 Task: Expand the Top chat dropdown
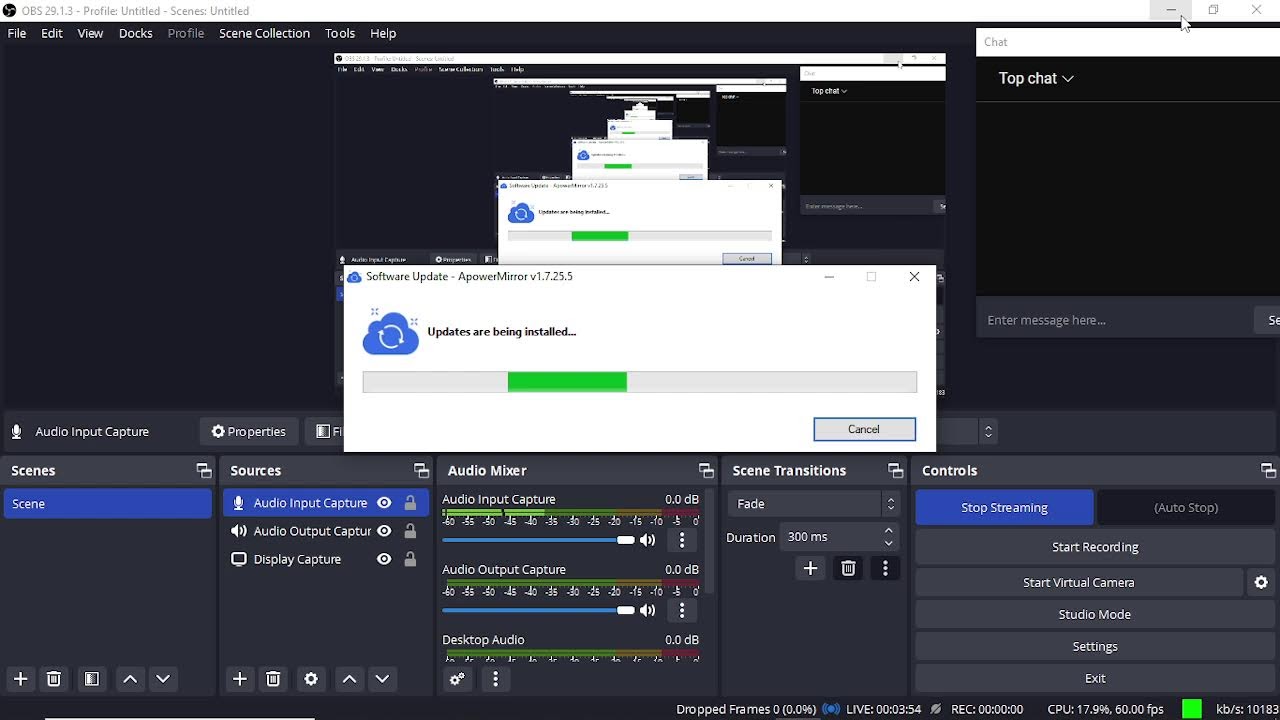[1036, 78]
